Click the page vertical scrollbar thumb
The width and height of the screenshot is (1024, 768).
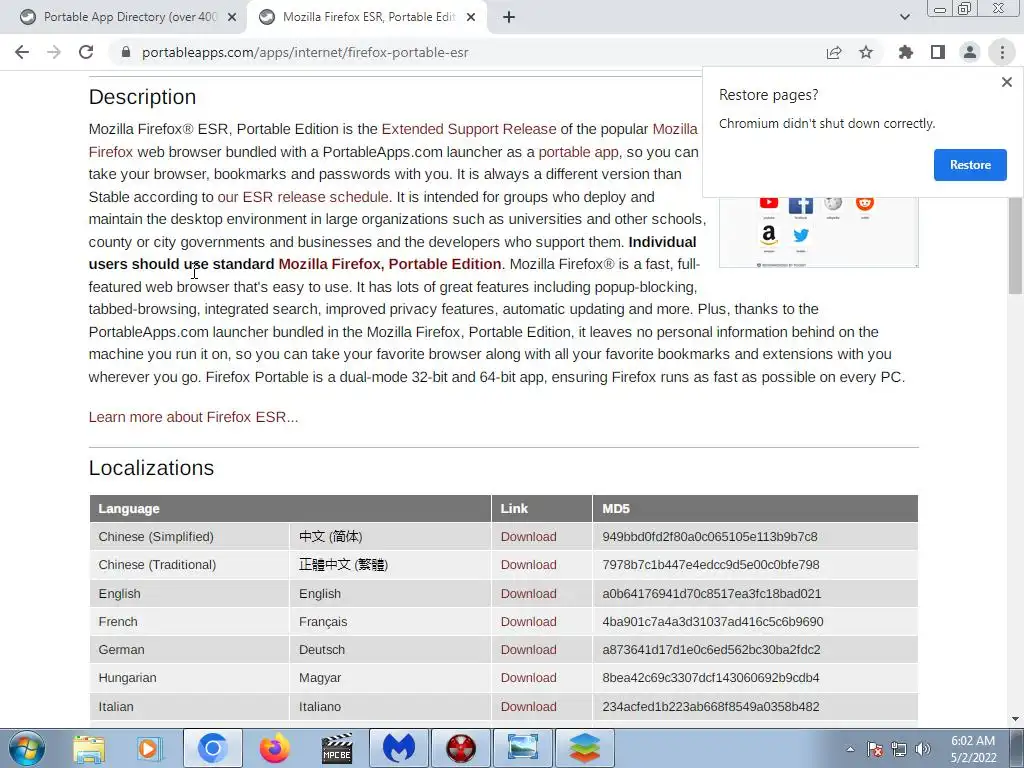[x=1015, y=245]
